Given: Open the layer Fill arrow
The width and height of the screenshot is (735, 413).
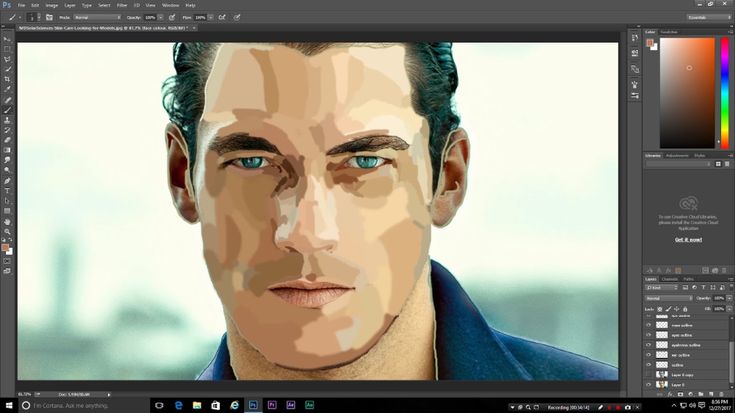Looking at the screenshot, I should (x=729, y=309).
